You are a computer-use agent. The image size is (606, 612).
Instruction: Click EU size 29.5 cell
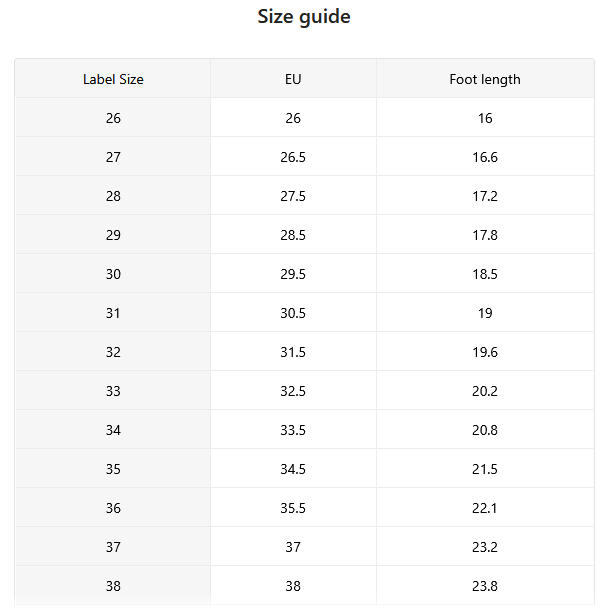(x=293, y=274)
